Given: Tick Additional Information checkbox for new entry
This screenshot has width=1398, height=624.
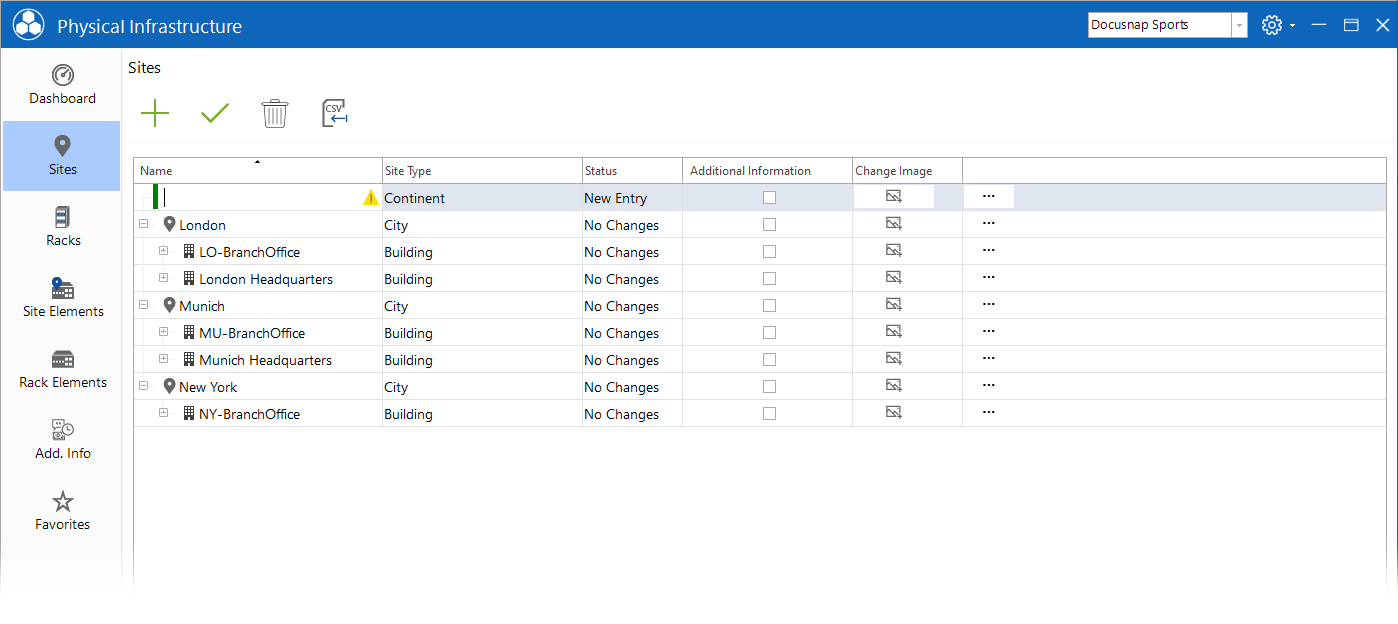Looking at the screenshot, I should [x=769, y=198].
